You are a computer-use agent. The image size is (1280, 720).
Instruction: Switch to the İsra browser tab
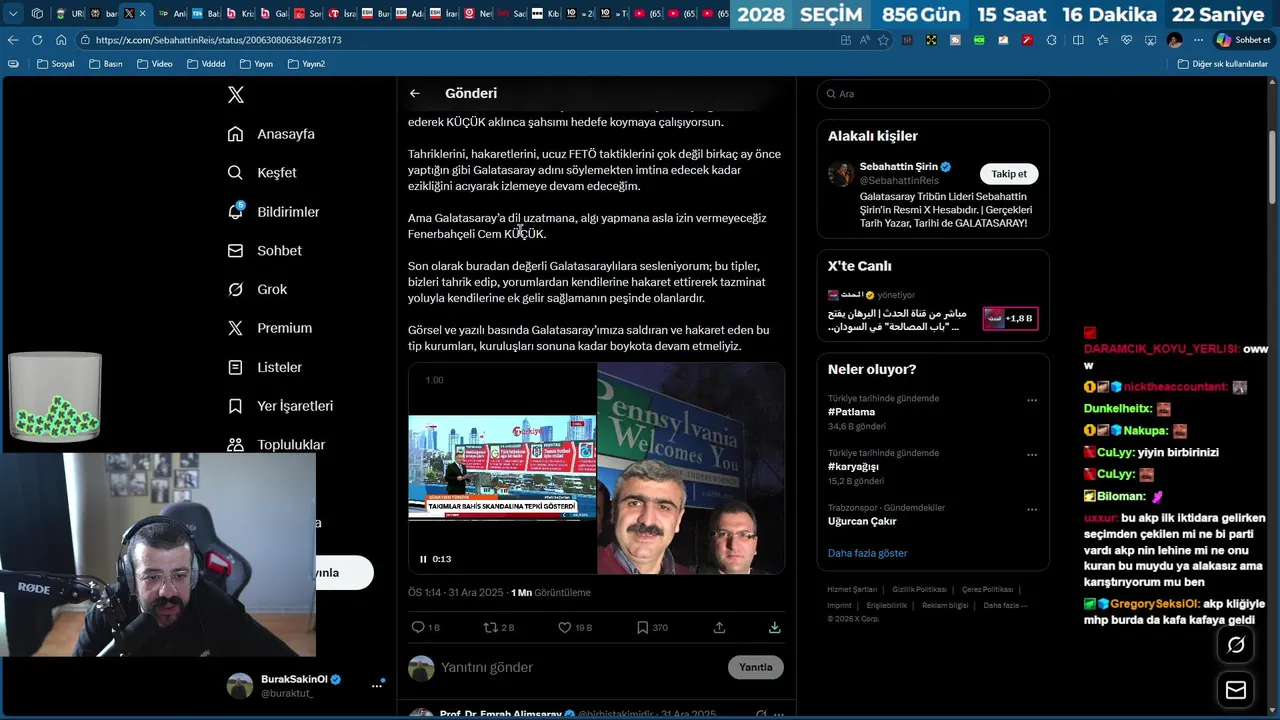point(343,14)
